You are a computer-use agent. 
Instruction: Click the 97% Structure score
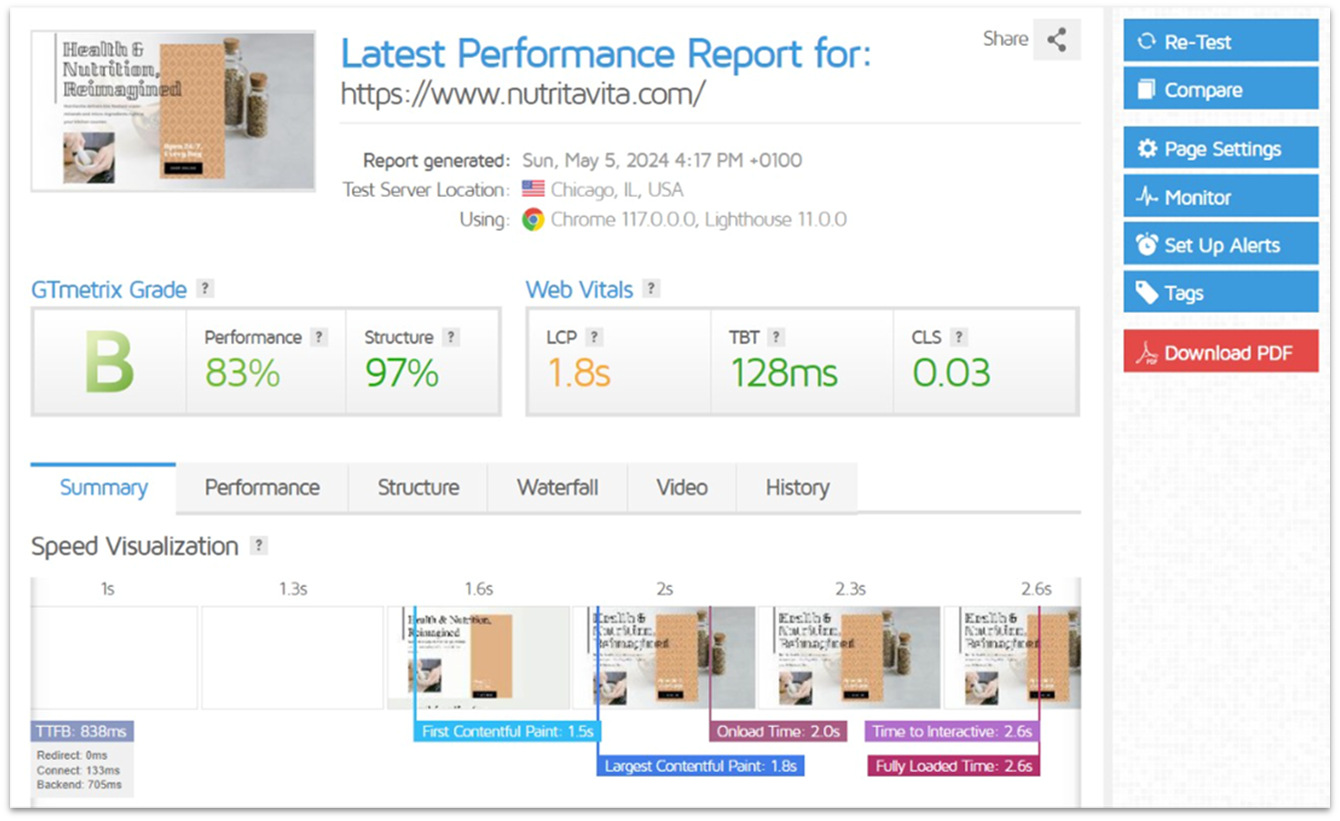click(x=402, y=373)
